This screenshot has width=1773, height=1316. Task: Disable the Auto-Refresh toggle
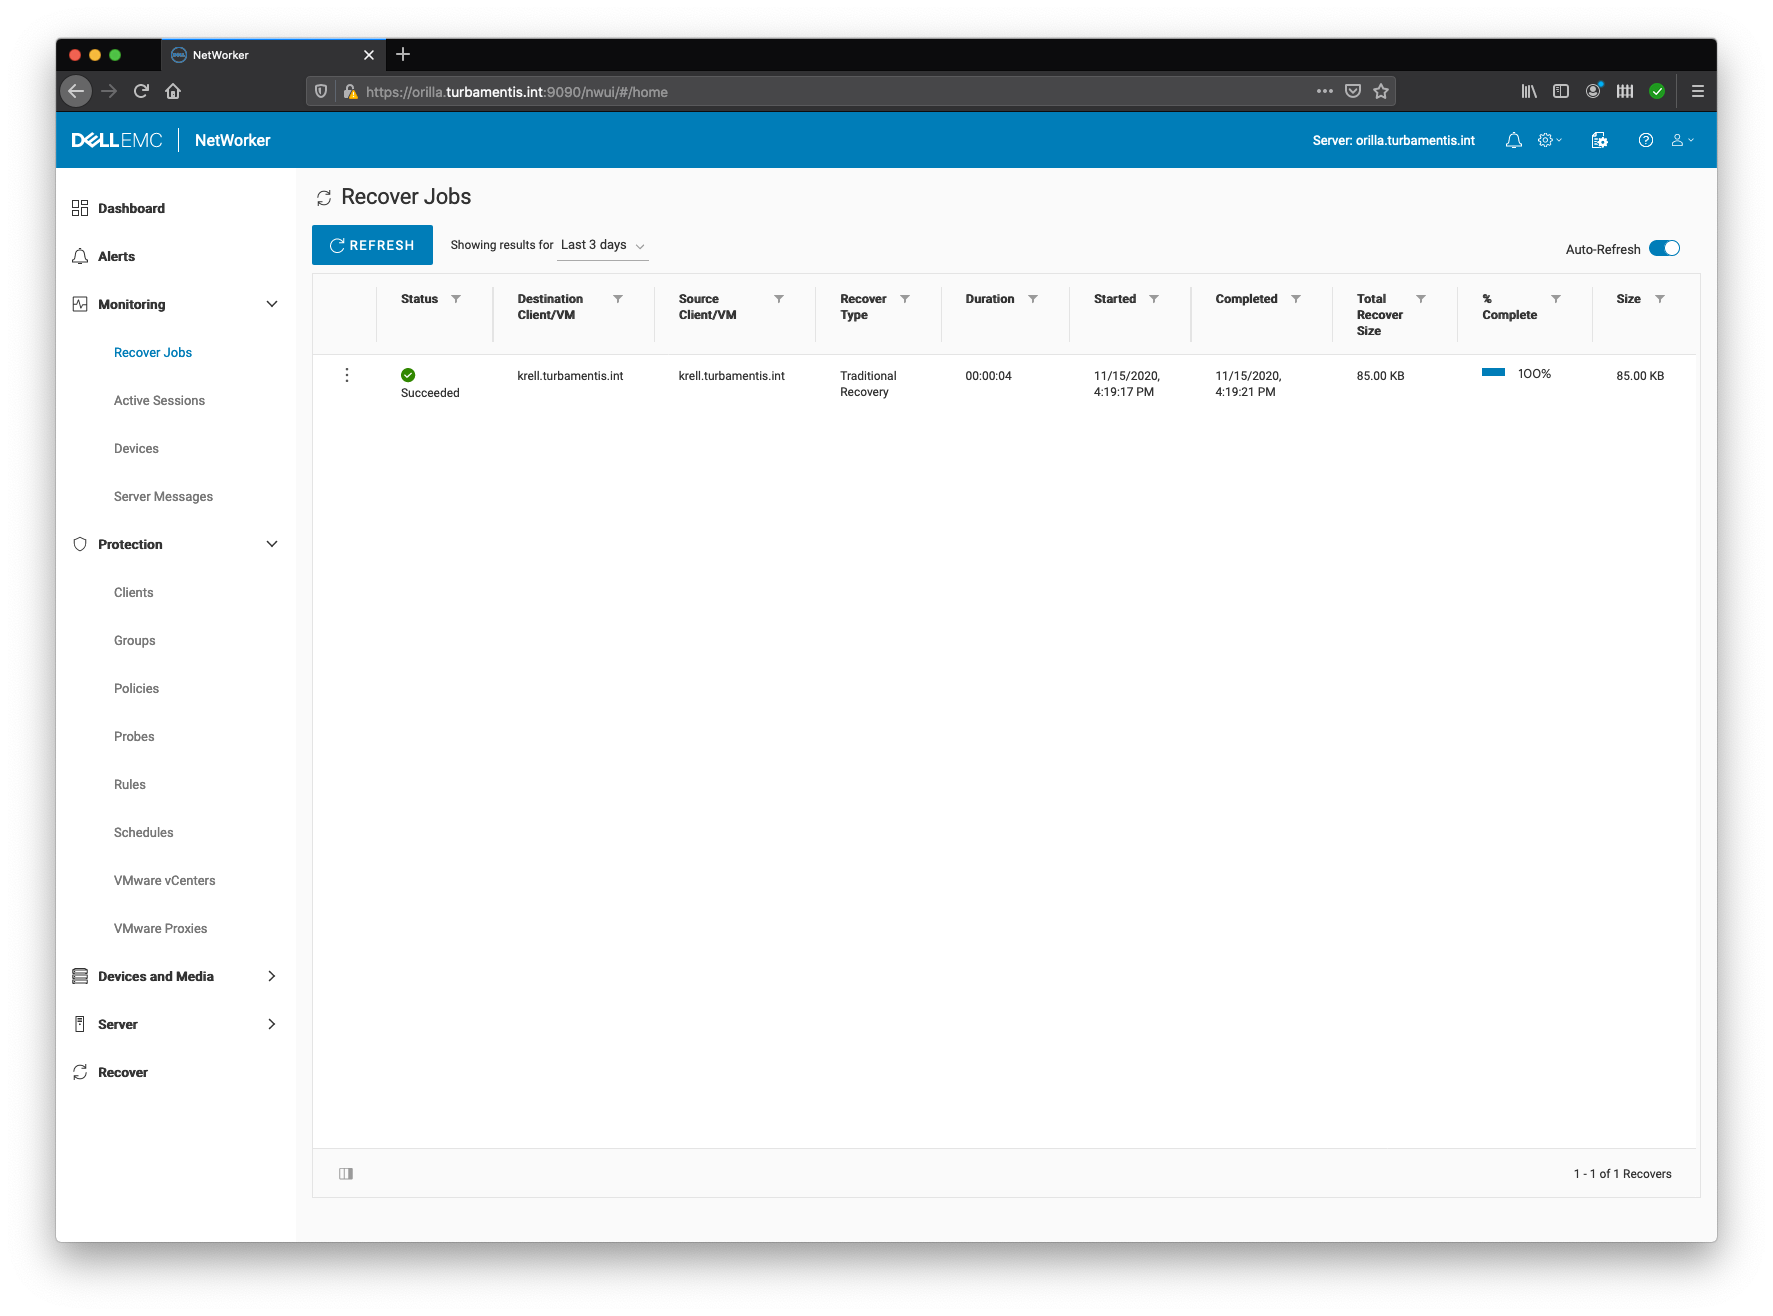pyautogui.click(x=1663, y=248)
